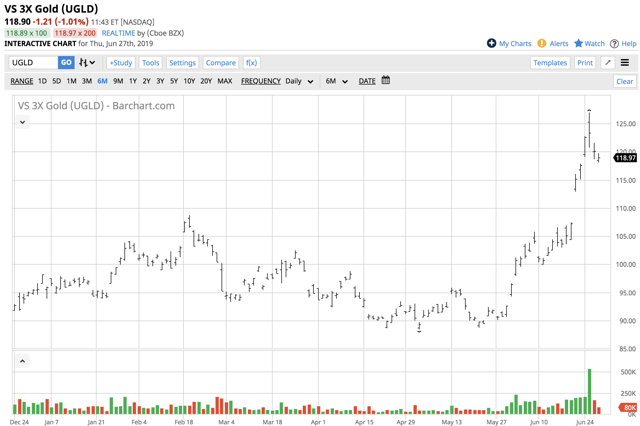Viewport: 640px width, 426px height.
Task: Open the hamburger menu icon
Action: coord(624,62)
